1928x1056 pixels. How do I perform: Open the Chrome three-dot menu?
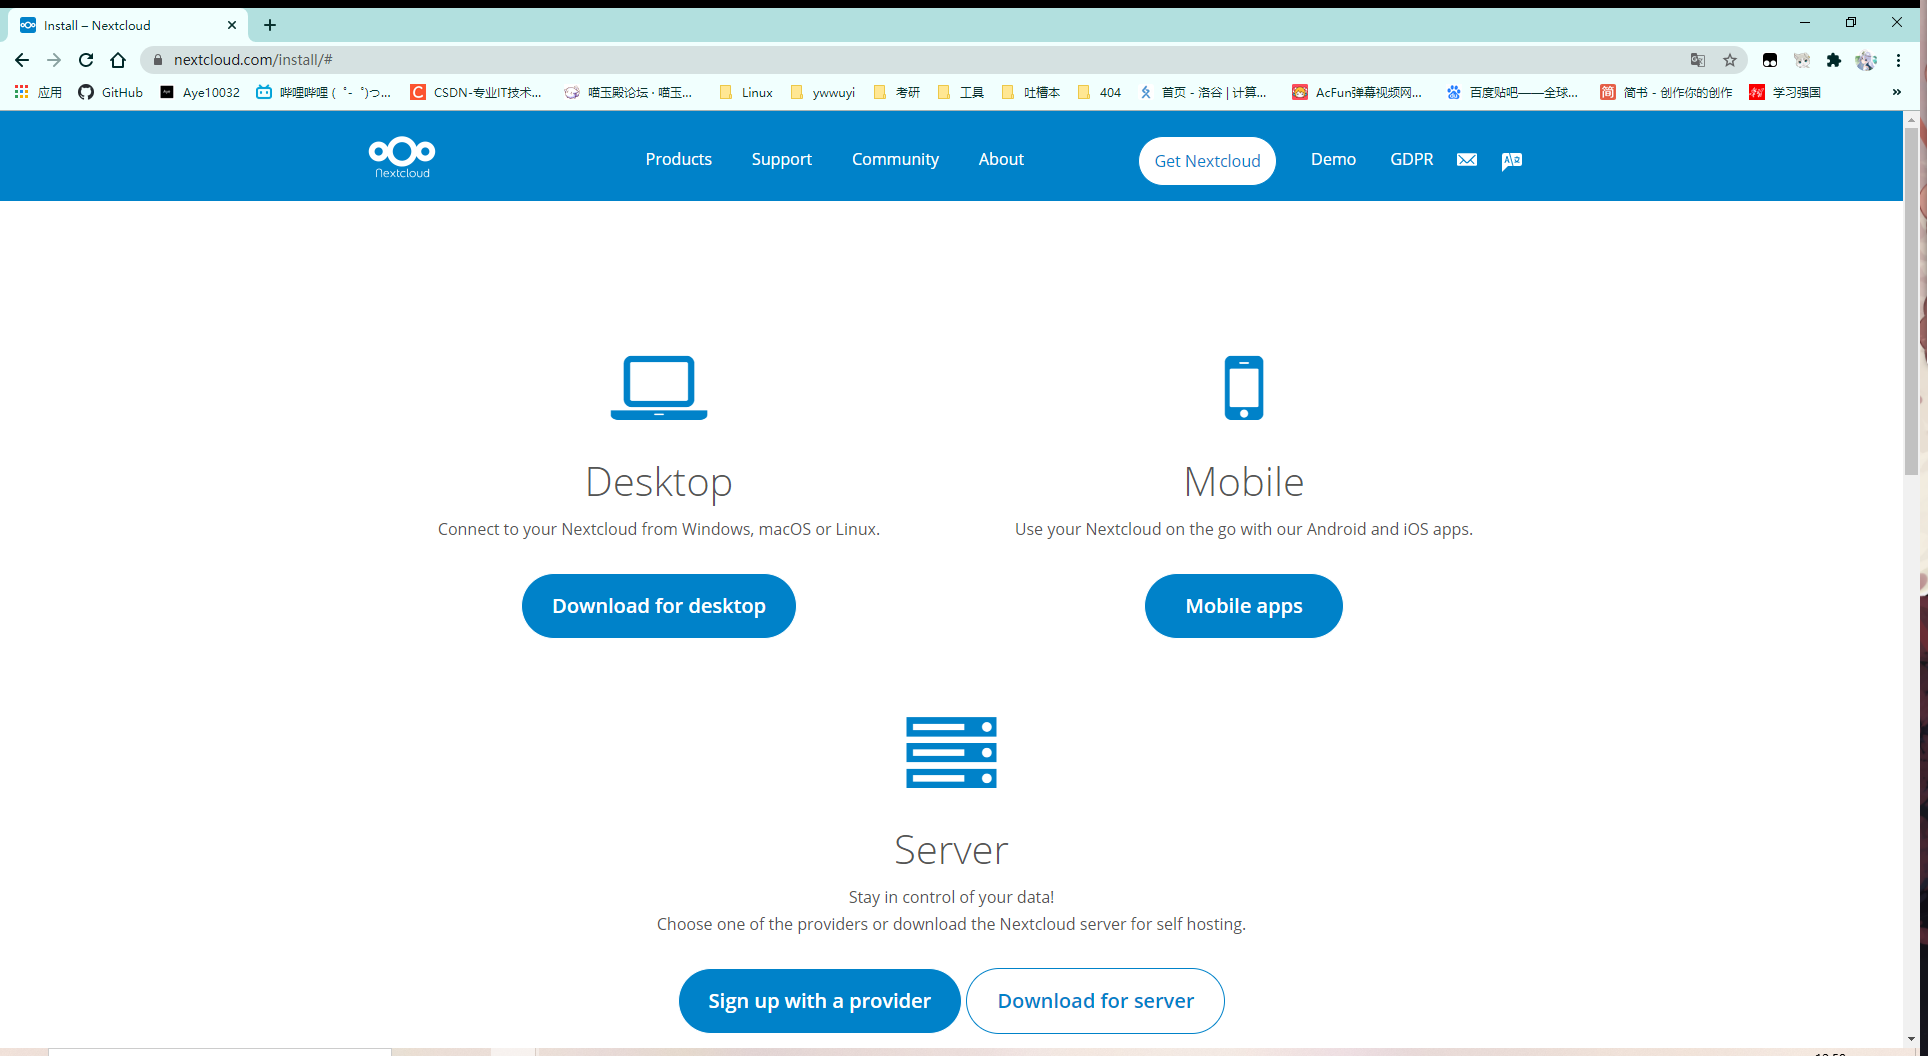coord(1898,60)
